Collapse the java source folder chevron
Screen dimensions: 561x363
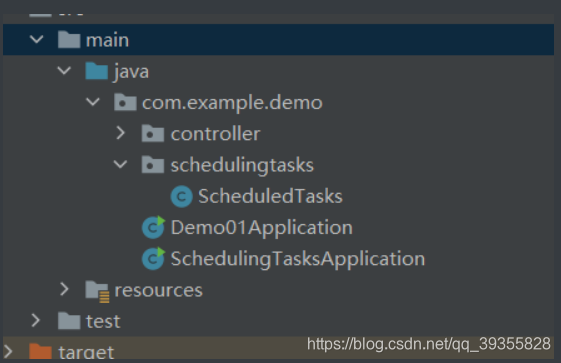pos(64,70)
